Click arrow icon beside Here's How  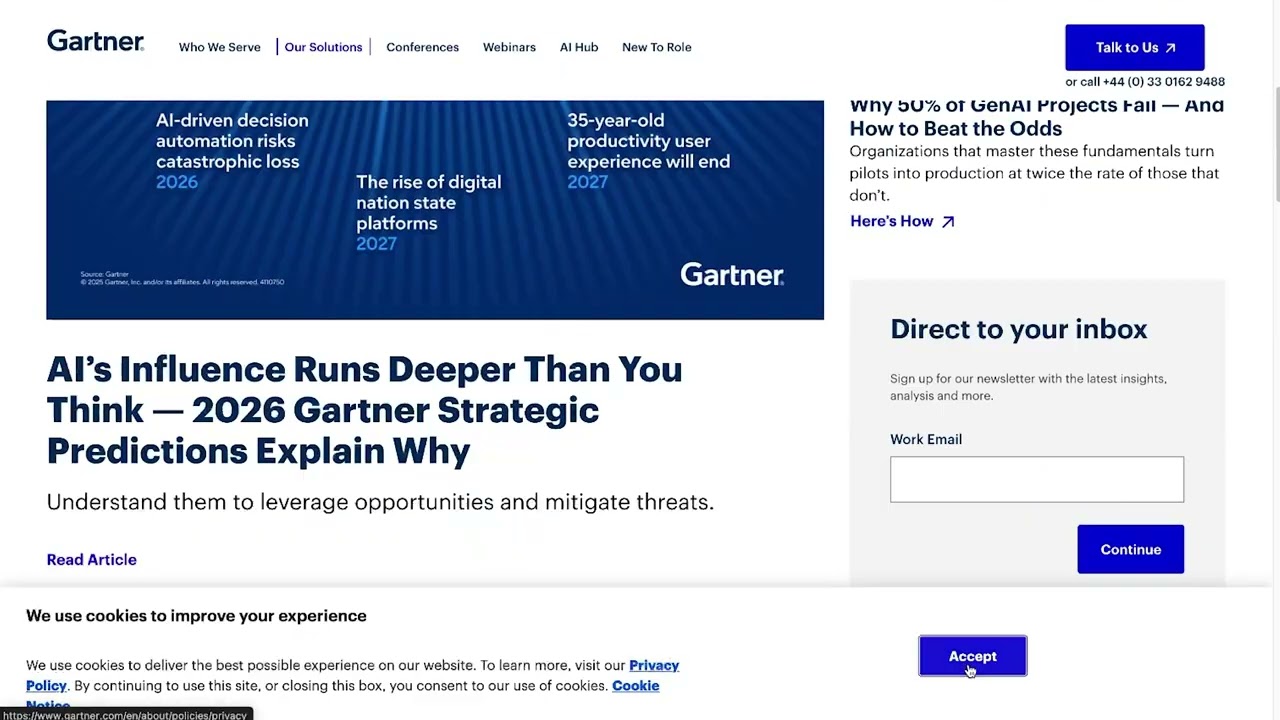point(948,222)
